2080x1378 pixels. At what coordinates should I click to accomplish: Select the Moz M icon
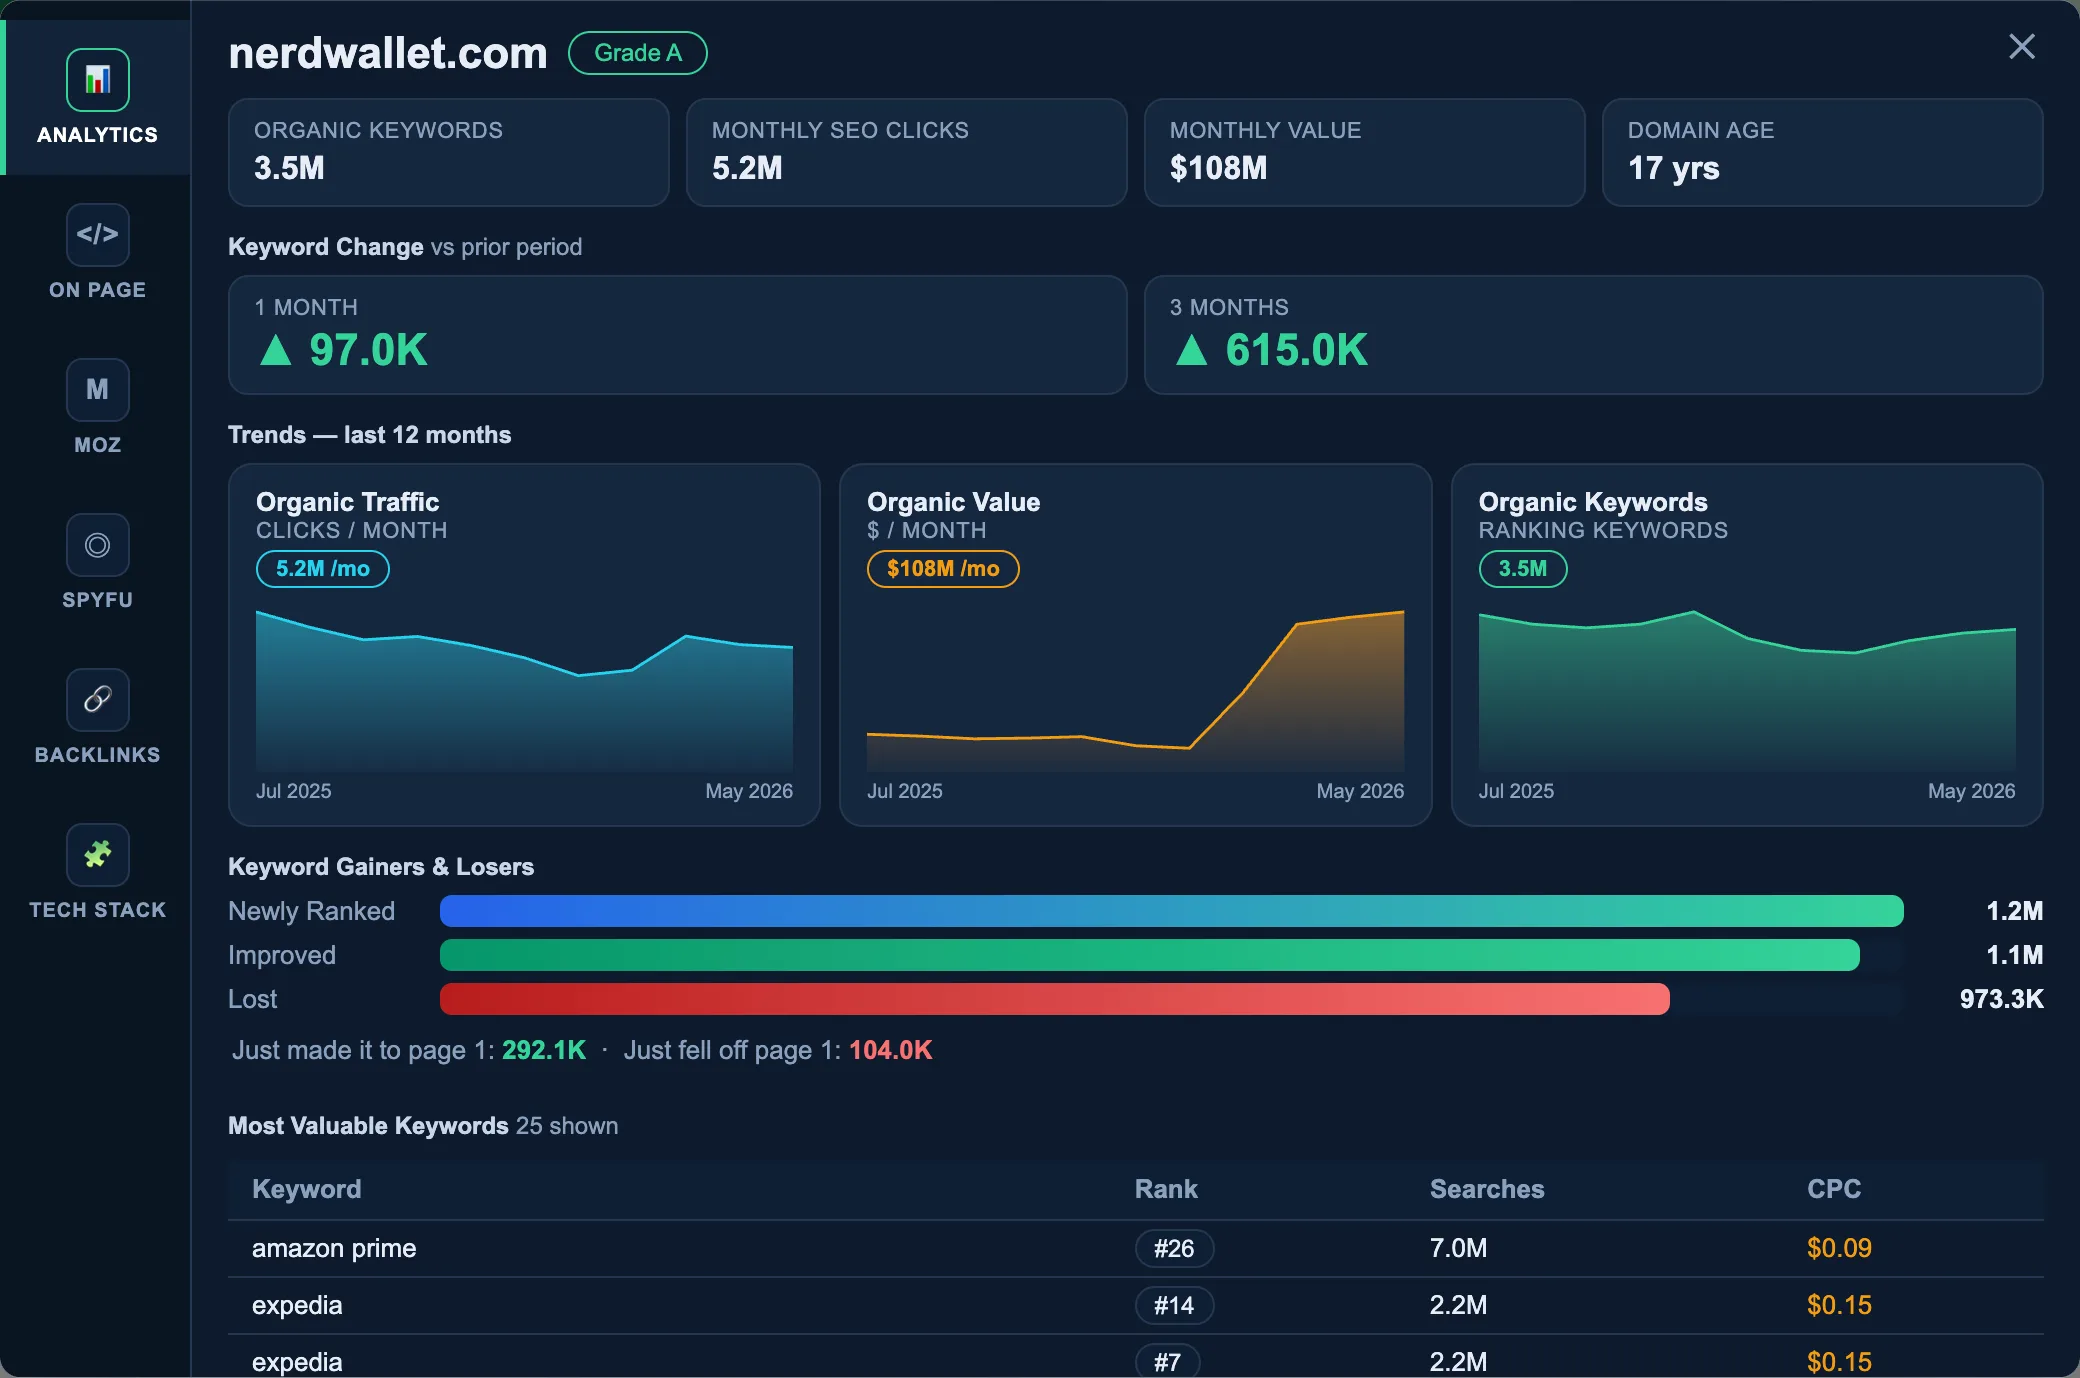(x=97, y=390)
